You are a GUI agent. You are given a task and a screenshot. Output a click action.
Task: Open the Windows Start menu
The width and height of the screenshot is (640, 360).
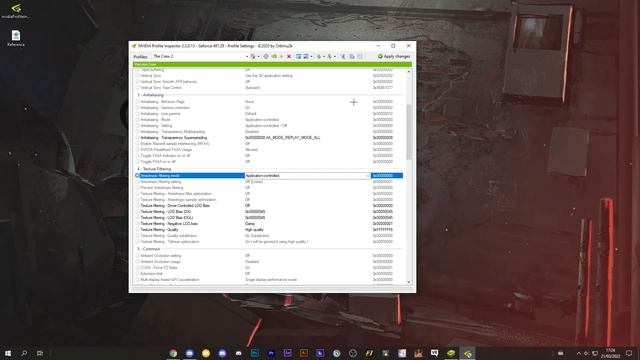click(8, 353)
